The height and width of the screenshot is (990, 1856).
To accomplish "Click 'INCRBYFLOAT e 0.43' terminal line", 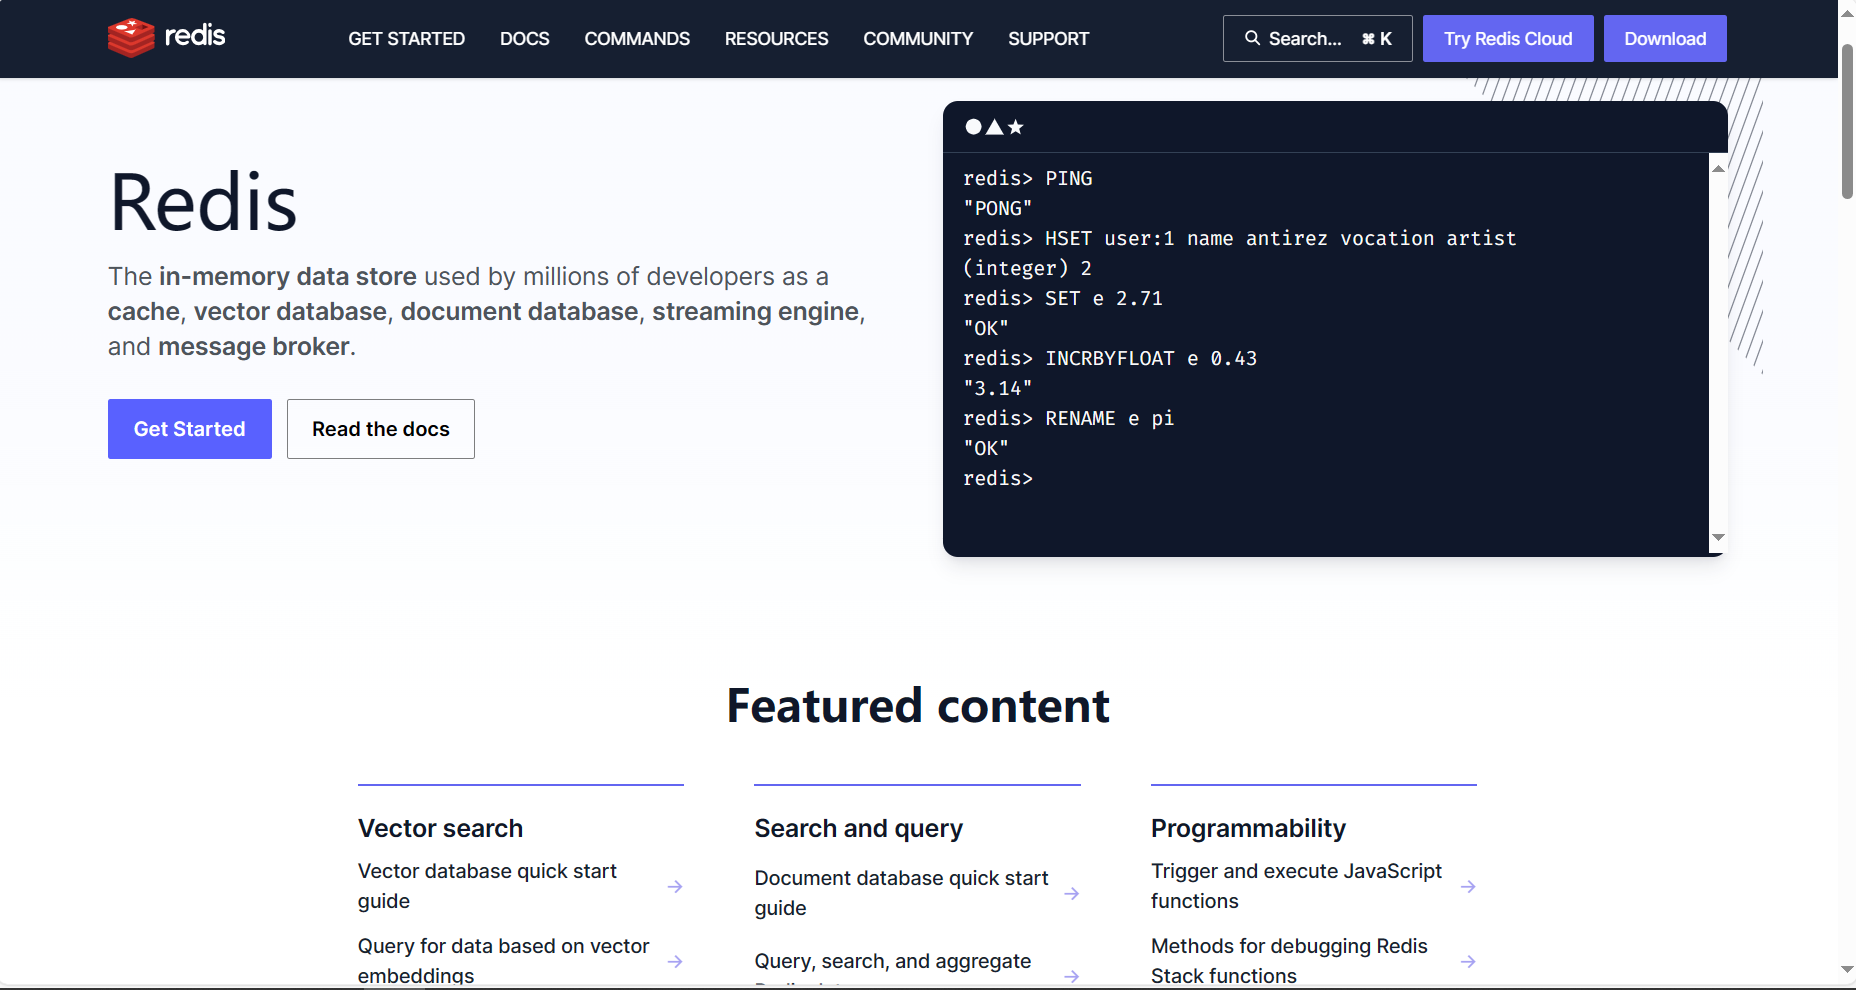I will [1110, 358].
